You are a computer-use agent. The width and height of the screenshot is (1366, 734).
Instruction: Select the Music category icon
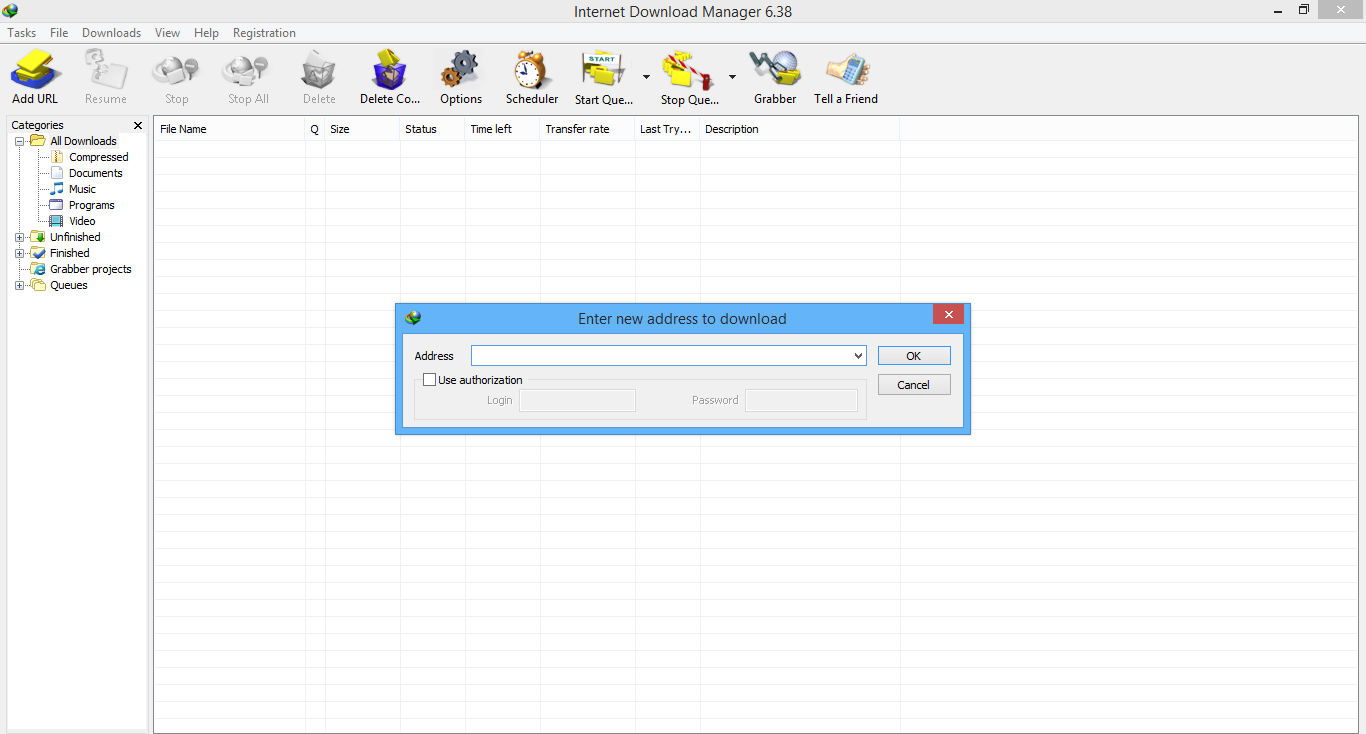[57, 189]
